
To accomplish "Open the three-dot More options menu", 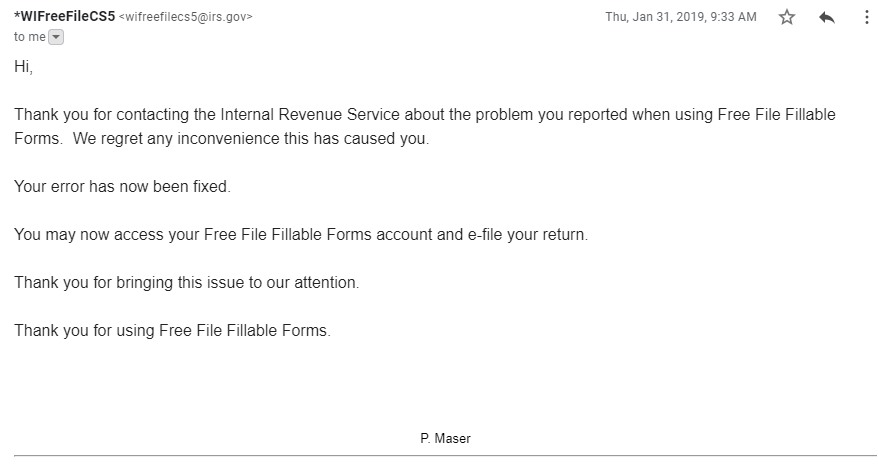I will pos(866,17).
